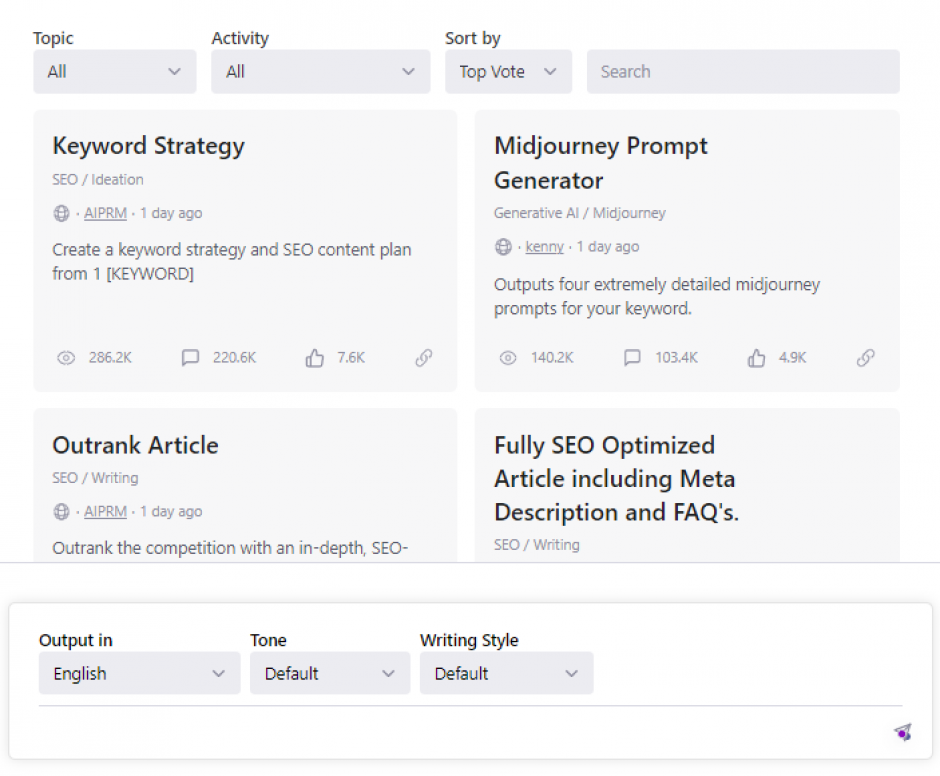Click the globe icon next to kenny
The width and height of the screenshot is (940, 776).
[x=502, y=247]
